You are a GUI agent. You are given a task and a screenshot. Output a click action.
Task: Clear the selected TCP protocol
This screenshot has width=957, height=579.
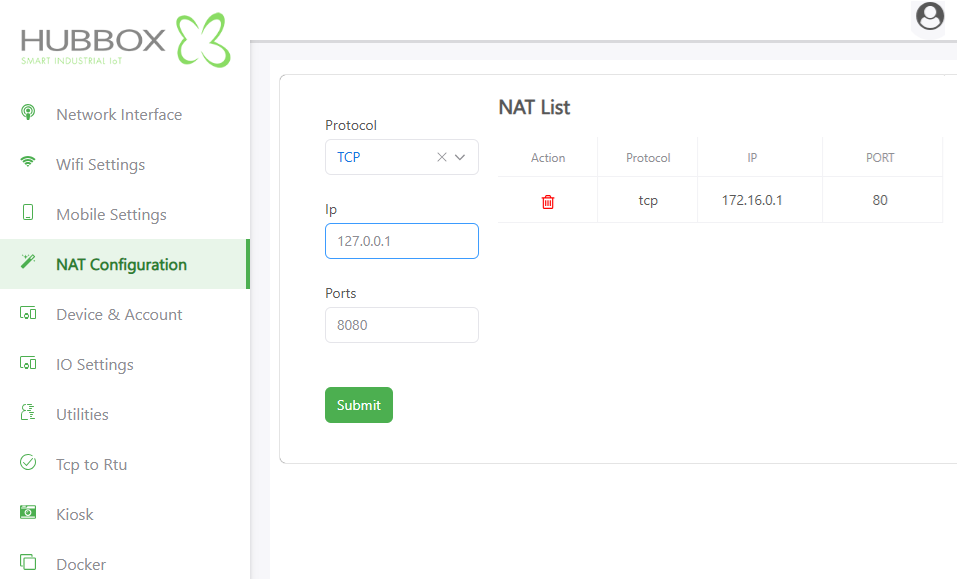(442, 157)
